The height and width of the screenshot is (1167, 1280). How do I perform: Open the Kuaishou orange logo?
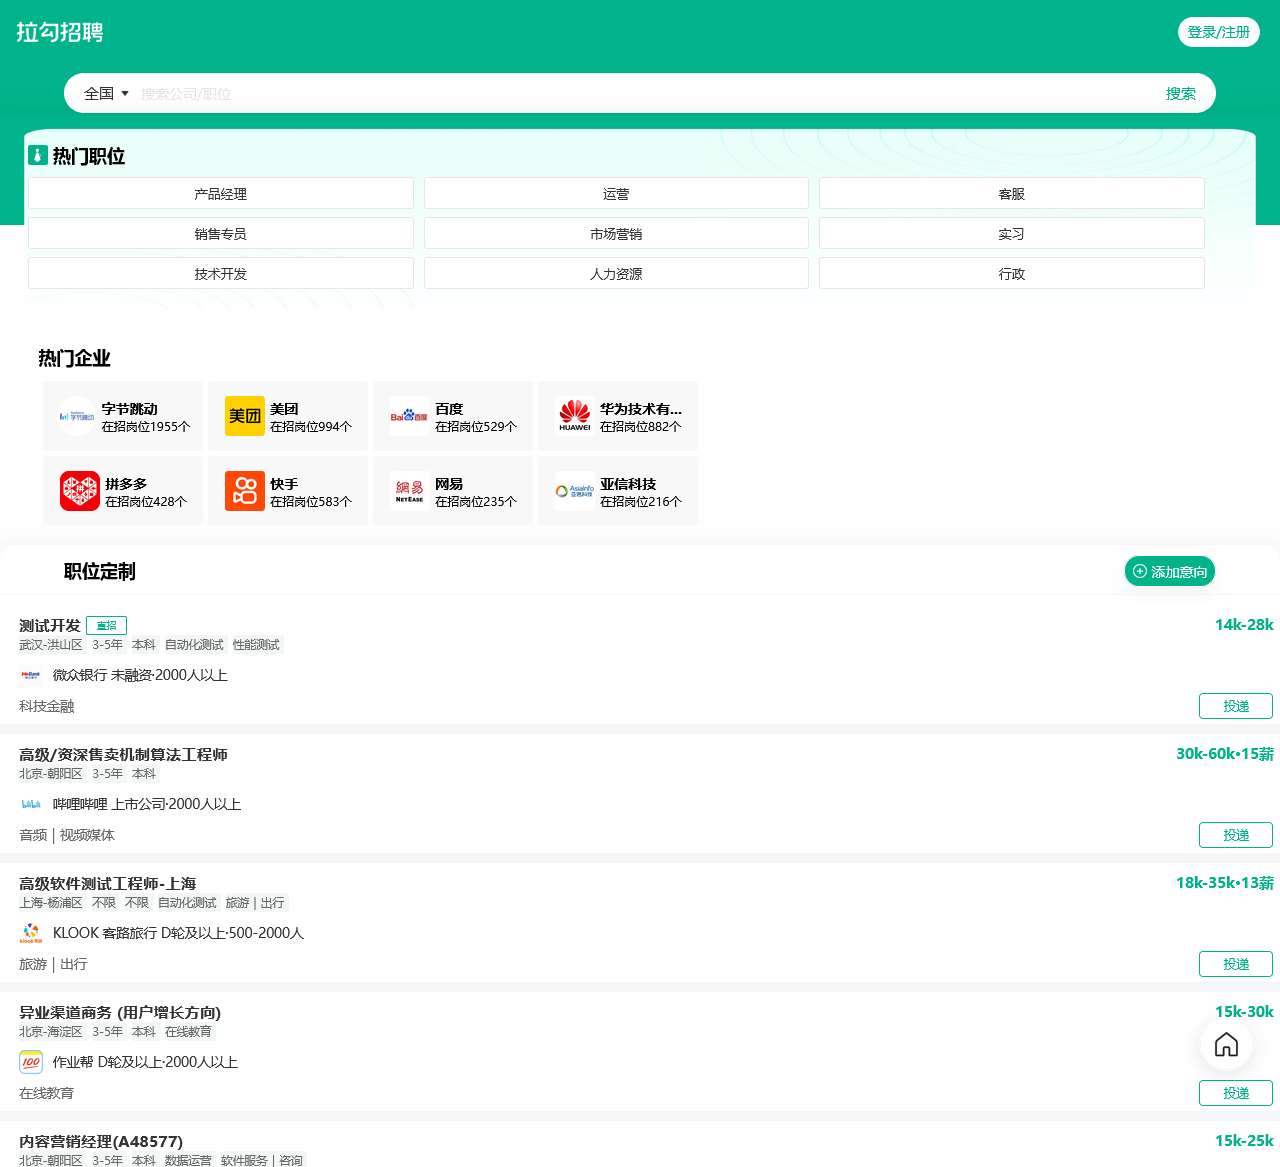pyautogui.click(x=244, y=491)
